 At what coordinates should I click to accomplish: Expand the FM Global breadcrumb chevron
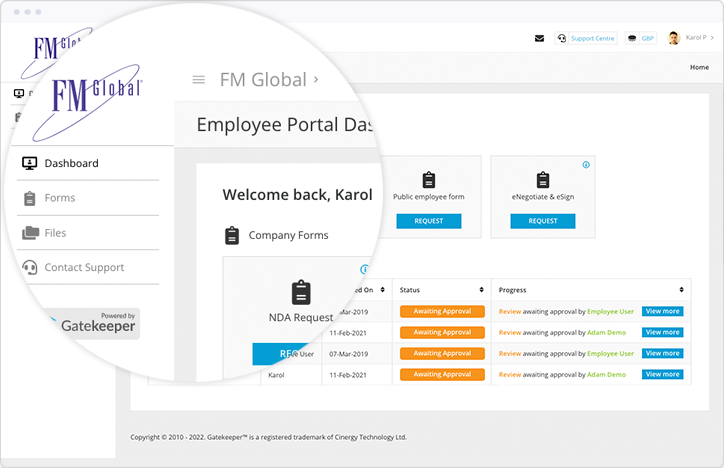click(x=316, y=79)
